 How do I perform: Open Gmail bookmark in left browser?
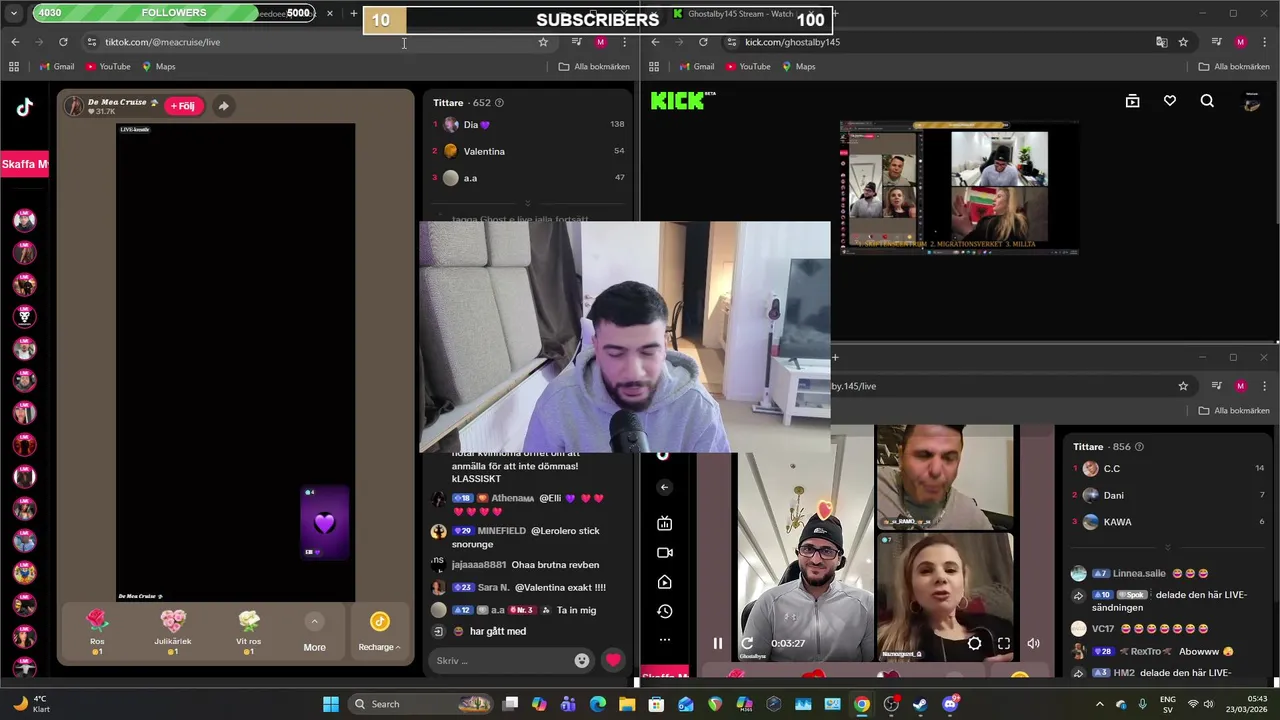(57, 66)
